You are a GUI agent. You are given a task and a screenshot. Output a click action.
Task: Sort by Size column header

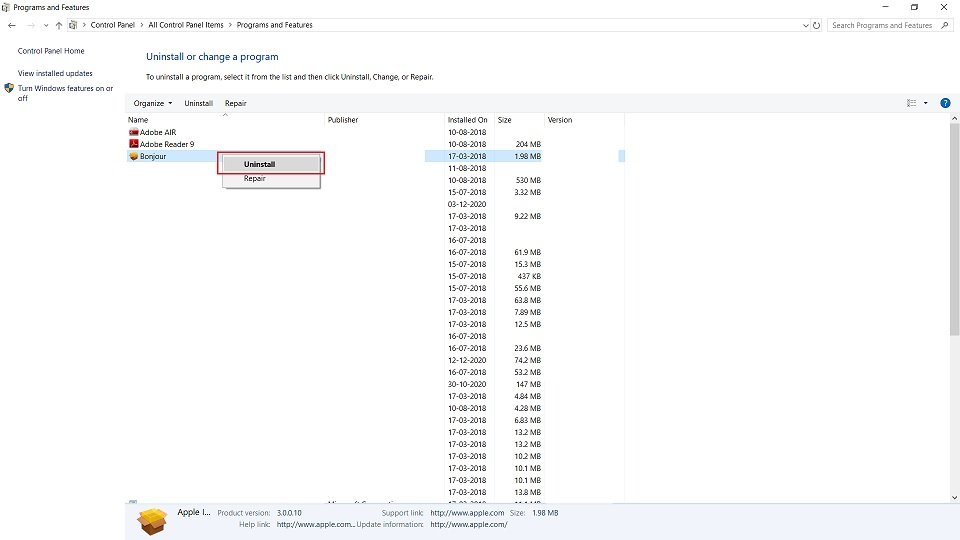(504, 120)
